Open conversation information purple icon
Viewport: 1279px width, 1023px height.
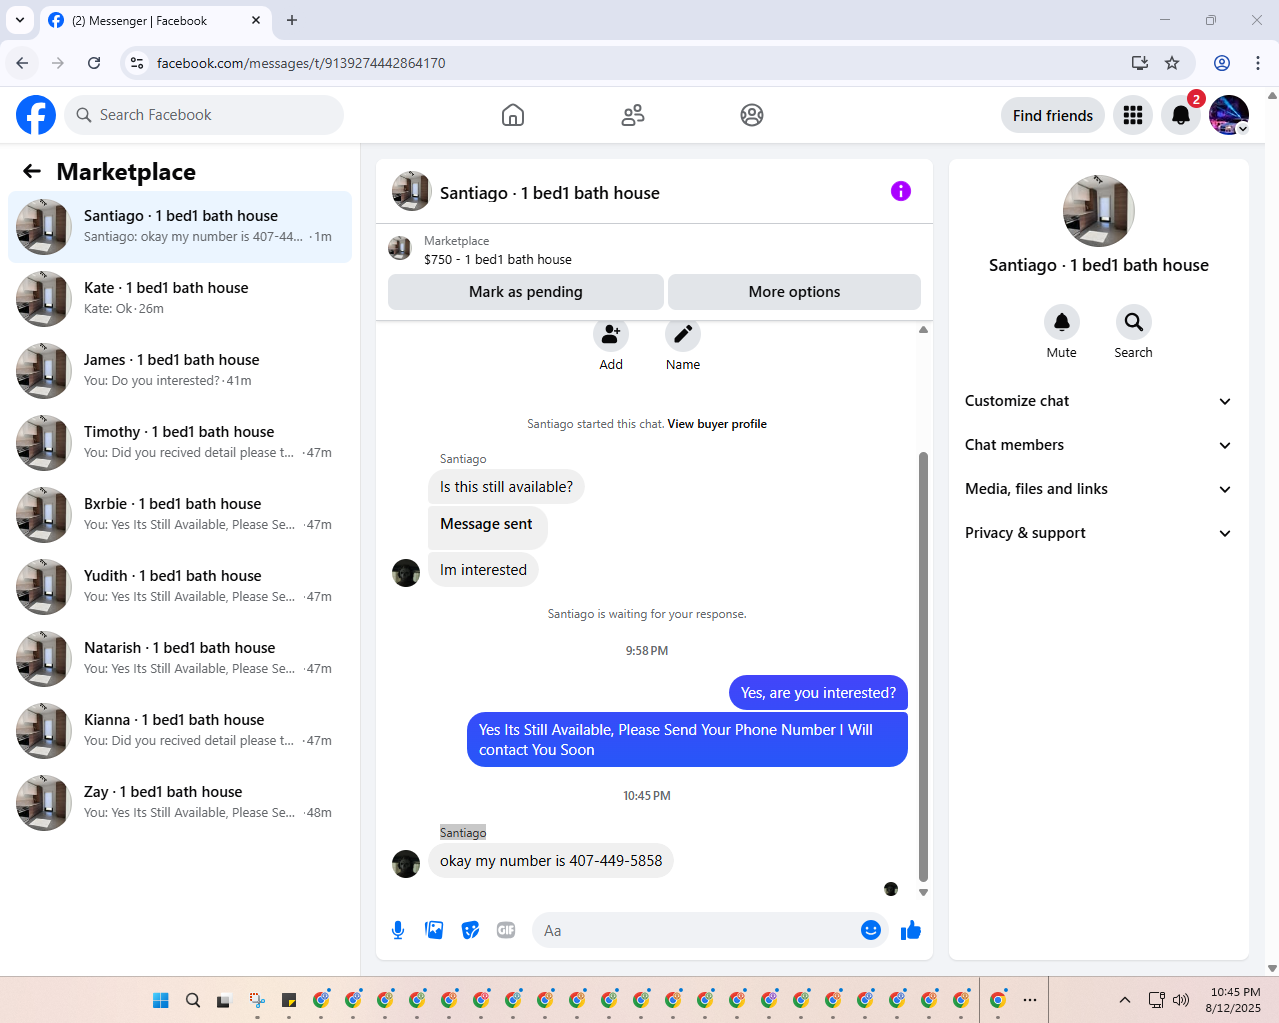coord(901,191)
